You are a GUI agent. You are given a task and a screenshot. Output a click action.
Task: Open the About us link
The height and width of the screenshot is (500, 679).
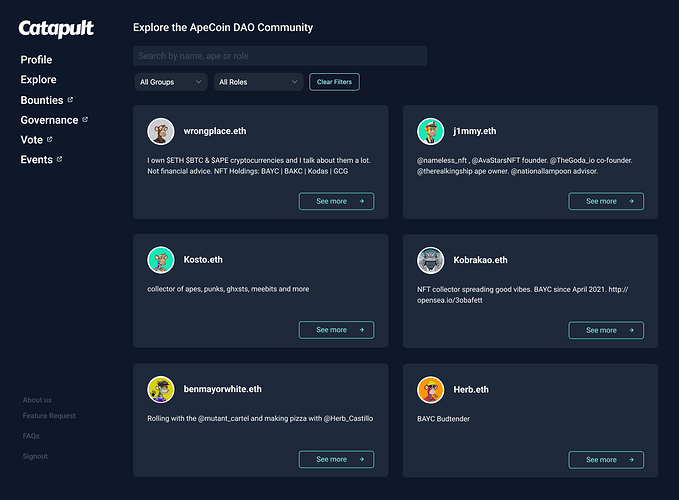[37, 400]
